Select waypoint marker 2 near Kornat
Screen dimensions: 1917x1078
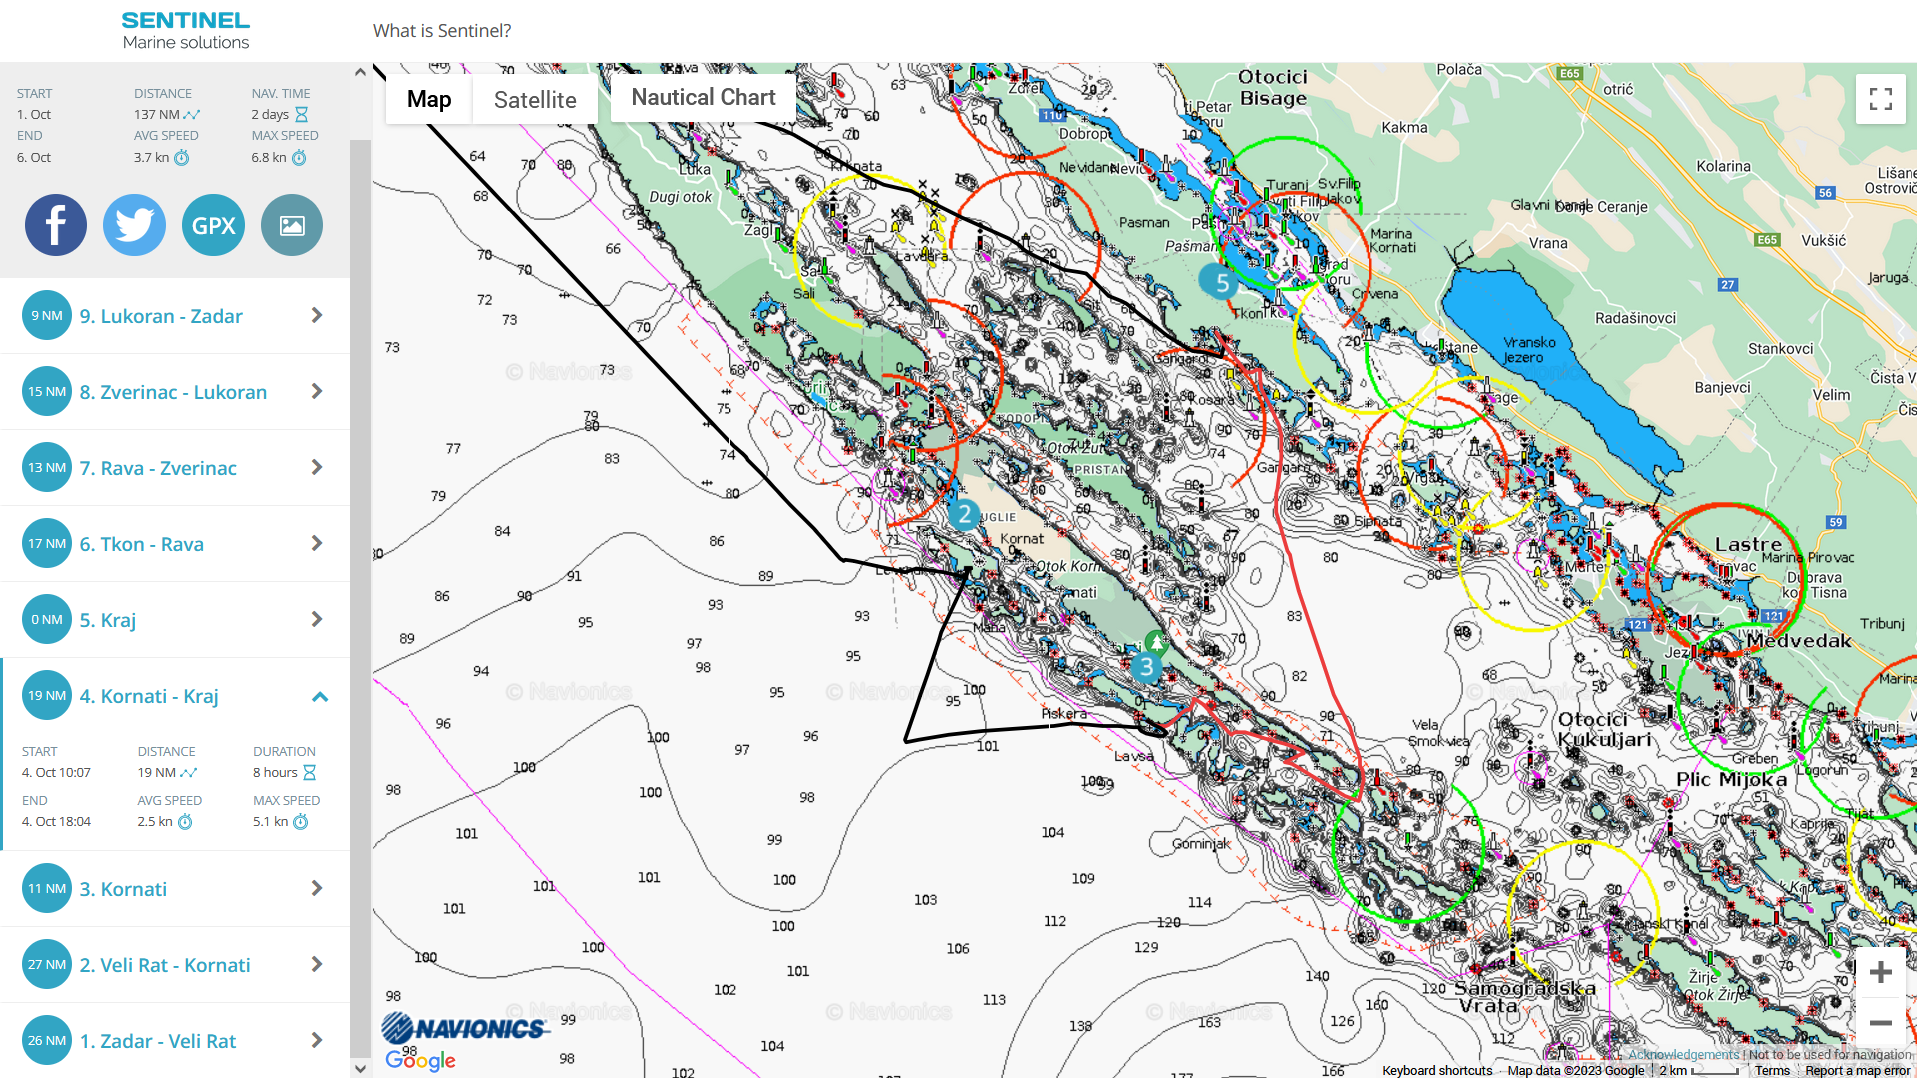click(x=964, y=515)
